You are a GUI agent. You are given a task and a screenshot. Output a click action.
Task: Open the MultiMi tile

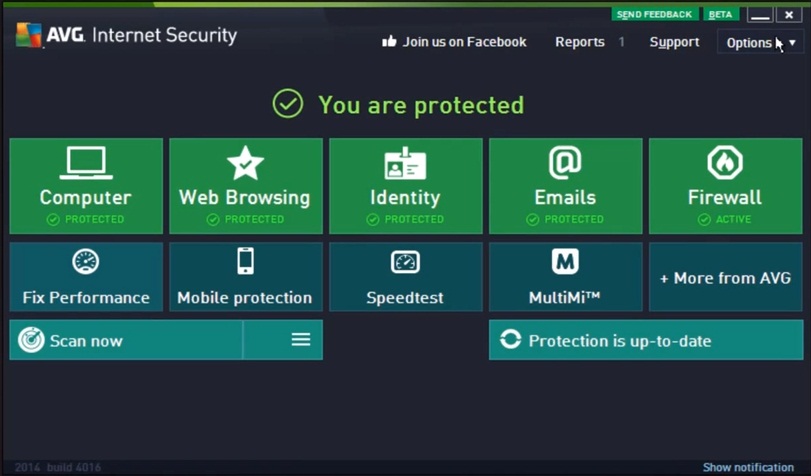(x=565, y=277)
